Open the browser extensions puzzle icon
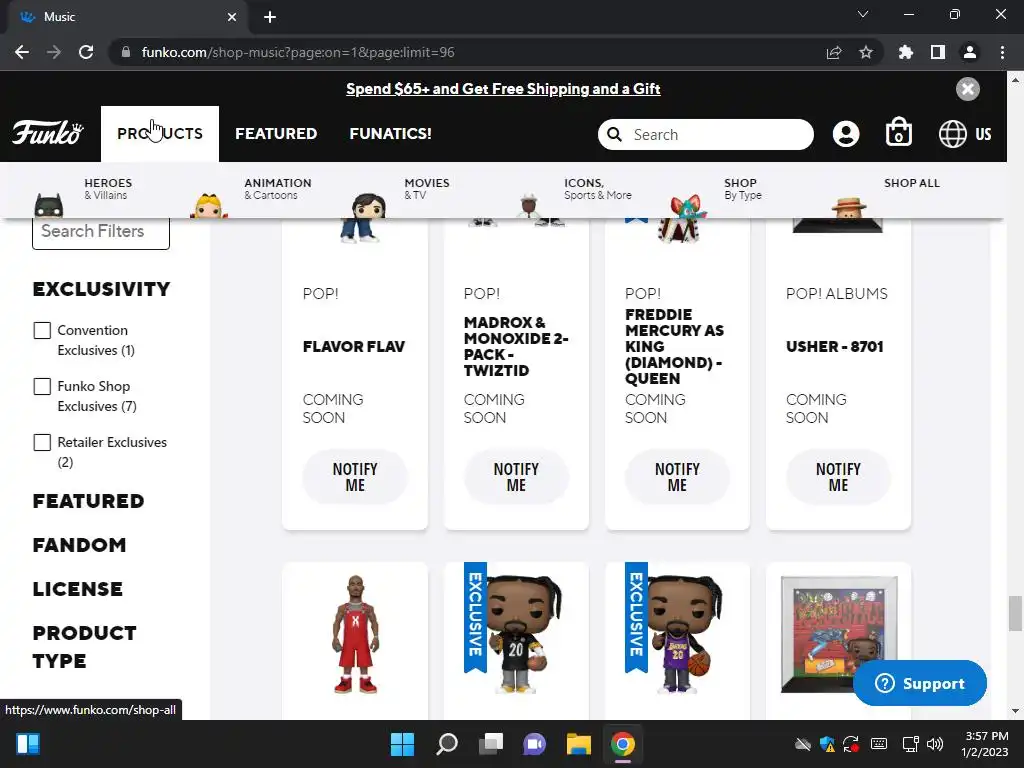The width and height of the screenshot is (1024, 768). (x=905, y=52)
